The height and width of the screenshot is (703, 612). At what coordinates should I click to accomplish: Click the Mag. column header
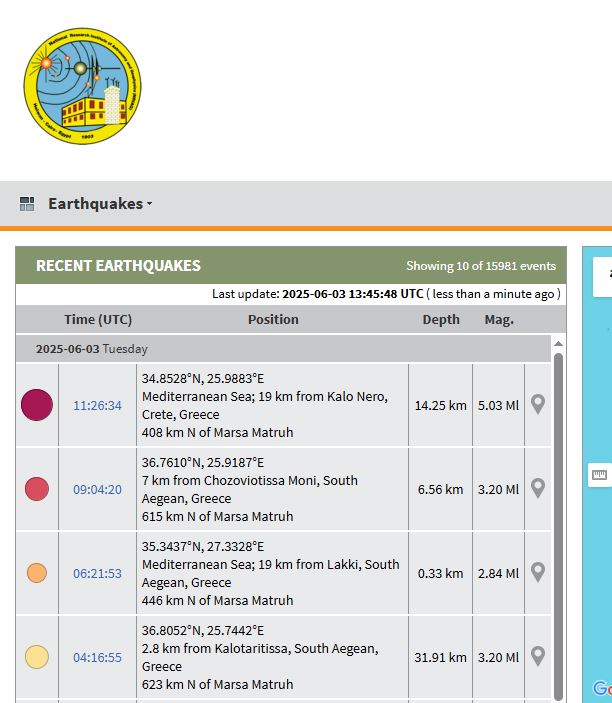click(x=499, y=320)
